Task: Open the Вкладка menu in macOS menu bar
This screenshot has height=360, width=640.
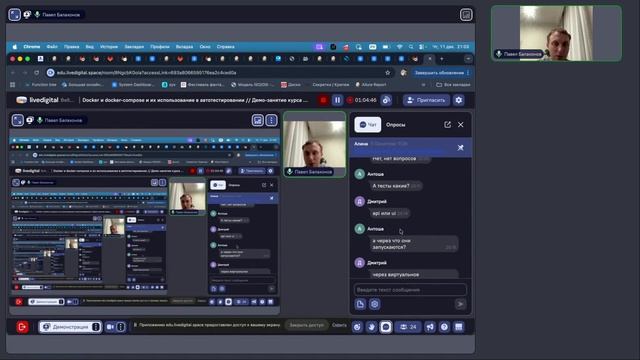Action: (x=184, y=47)
